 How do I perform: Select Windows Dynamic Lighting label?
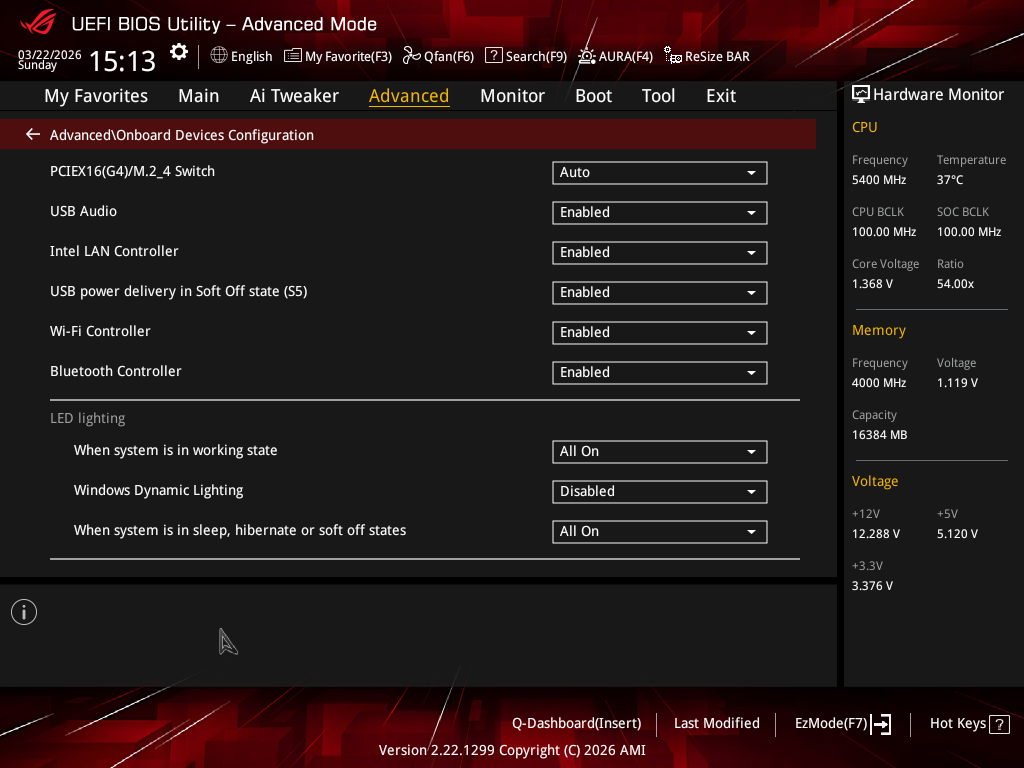coord(159,490)
